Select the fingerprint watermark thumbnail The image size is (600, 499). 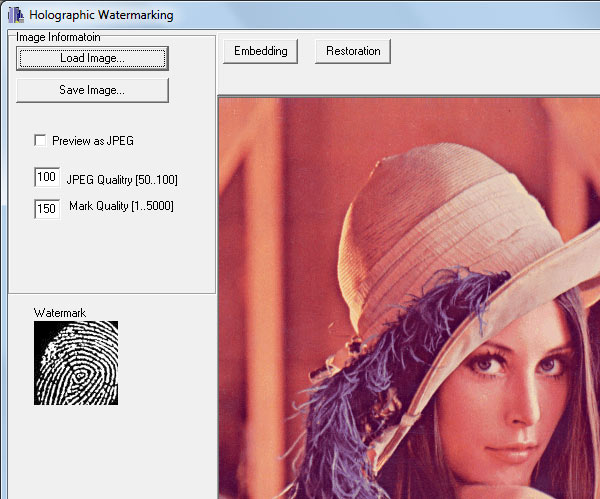[76, 363]
